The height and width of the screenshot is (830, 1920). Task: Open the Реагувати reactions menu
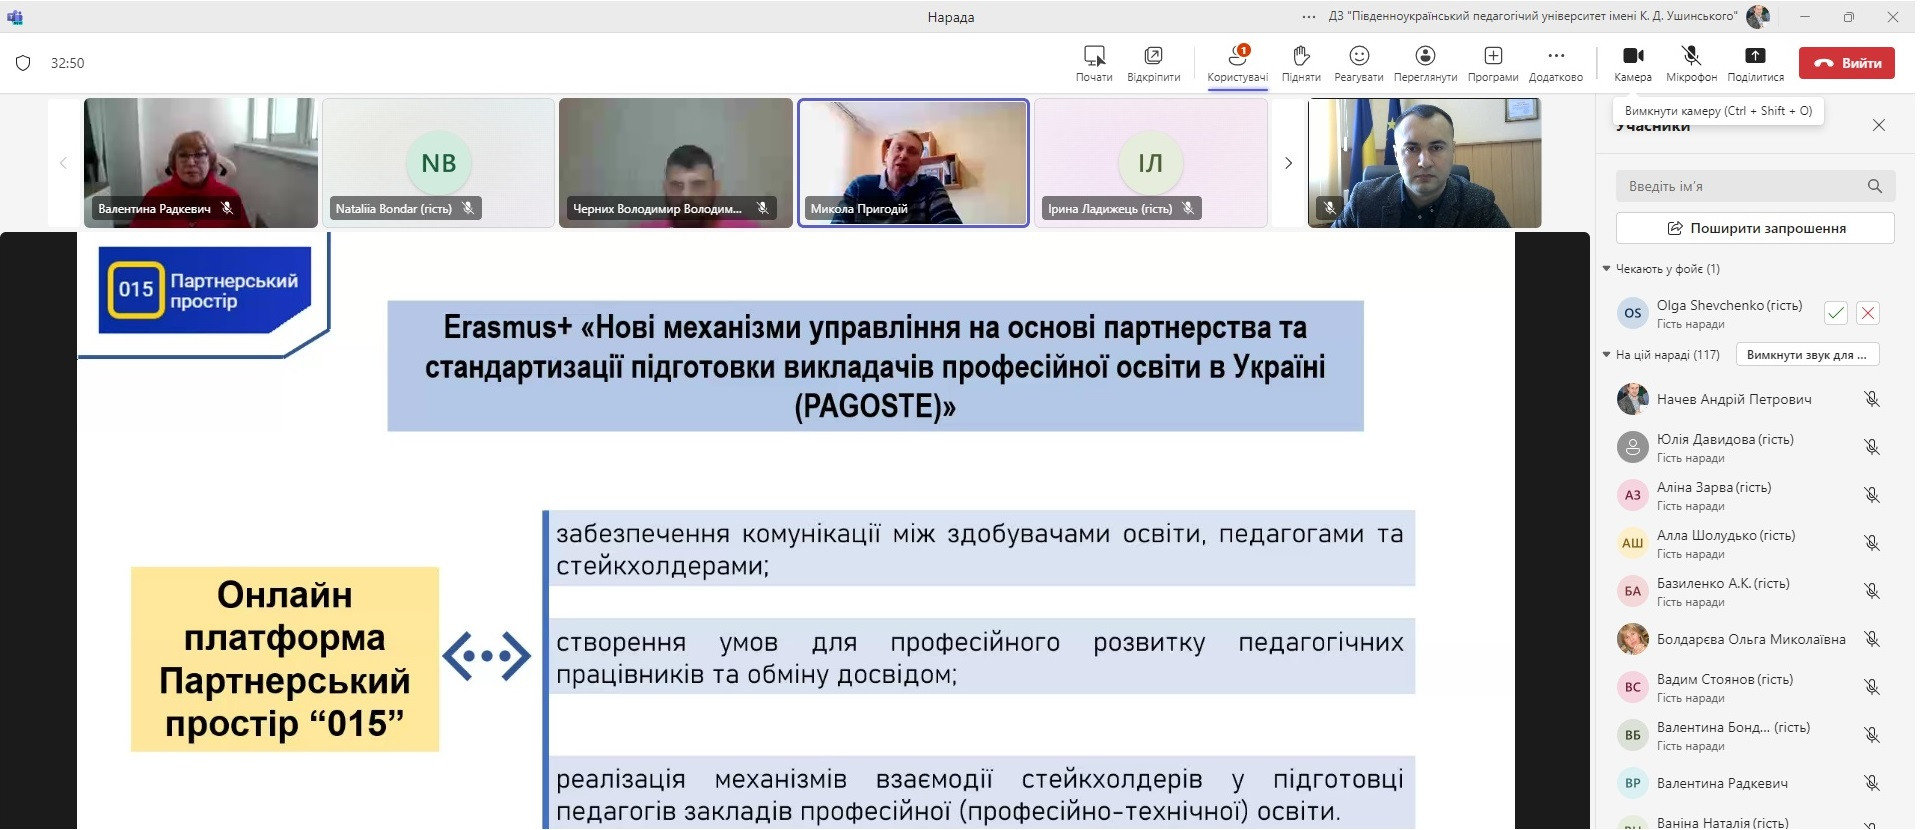pyautogui.click(x=1359, y=63)
